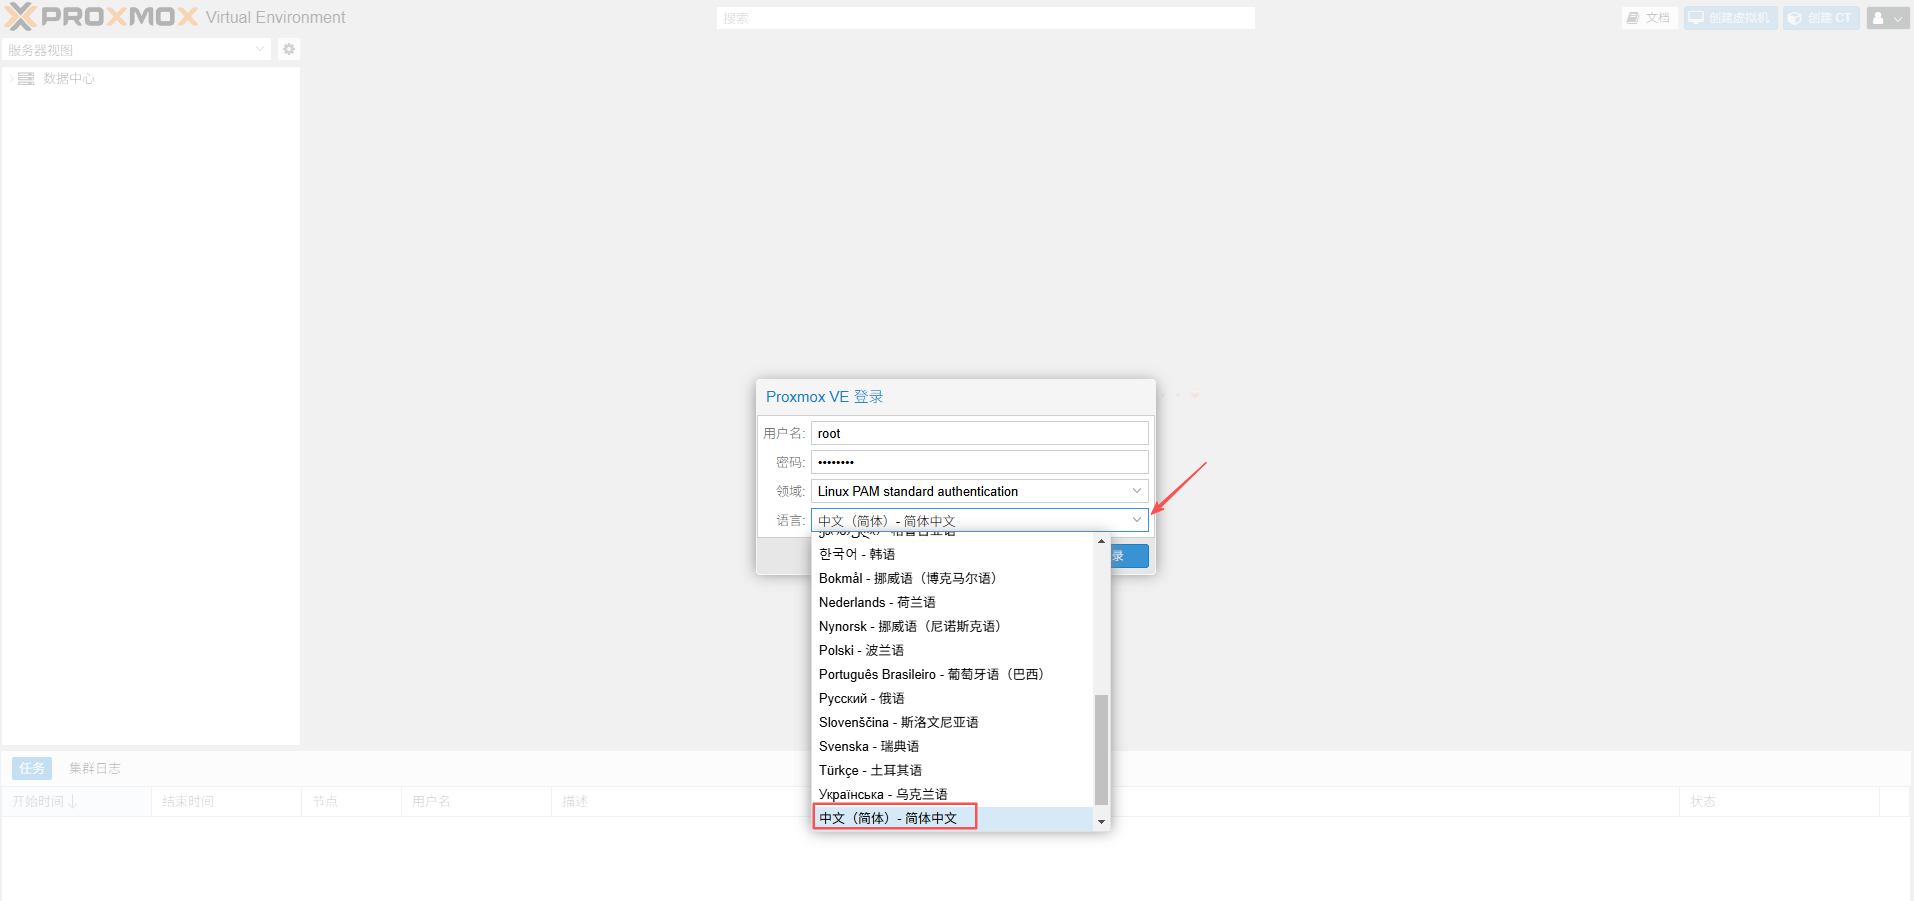Select 数据中心 in the resource tree
Screen dimensions: 1914x901
click(x=69, y=78)
